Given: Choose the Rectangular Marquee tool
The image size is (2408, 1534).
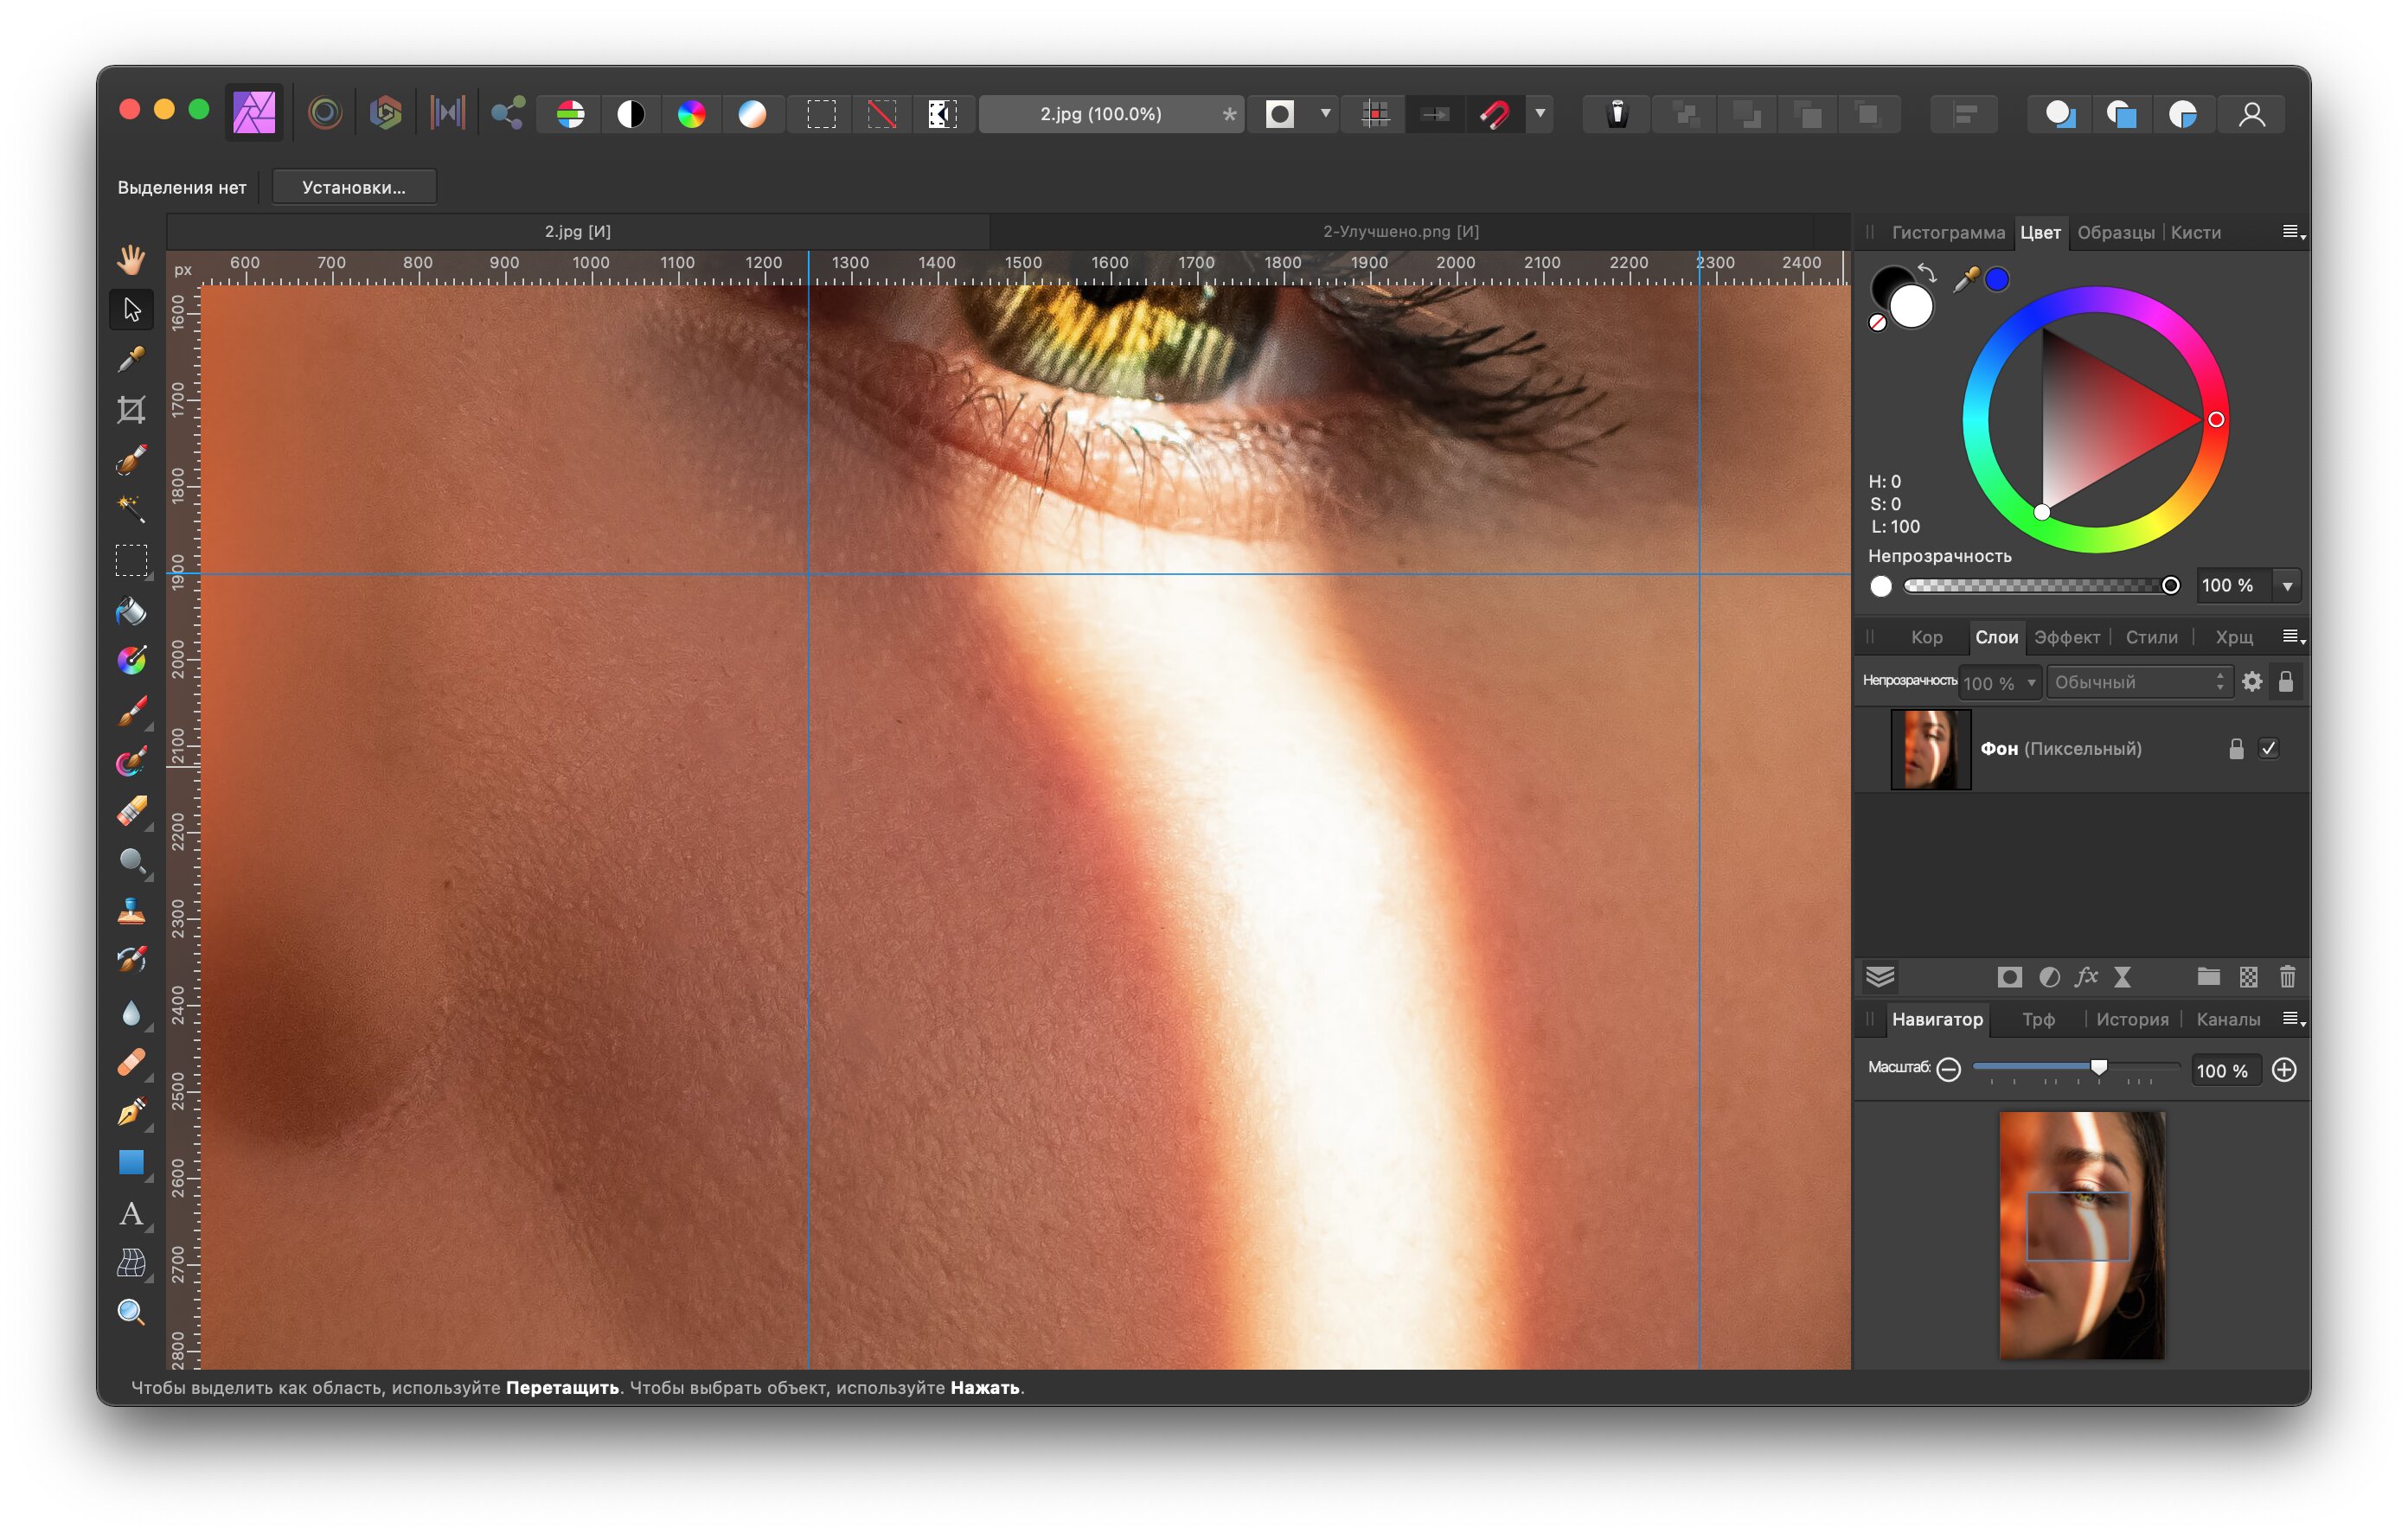Looking at the screenshot, I should coord(131,561).
